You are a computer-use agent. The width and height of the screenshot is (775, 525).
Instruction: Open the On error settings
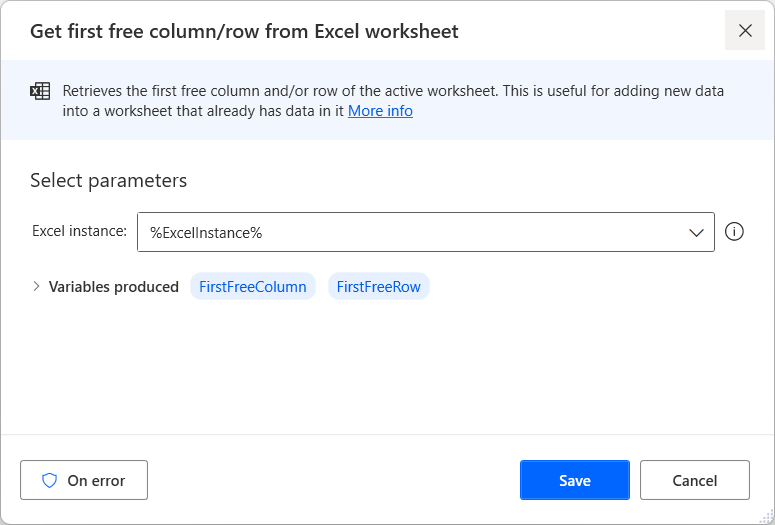pos(84,480)
